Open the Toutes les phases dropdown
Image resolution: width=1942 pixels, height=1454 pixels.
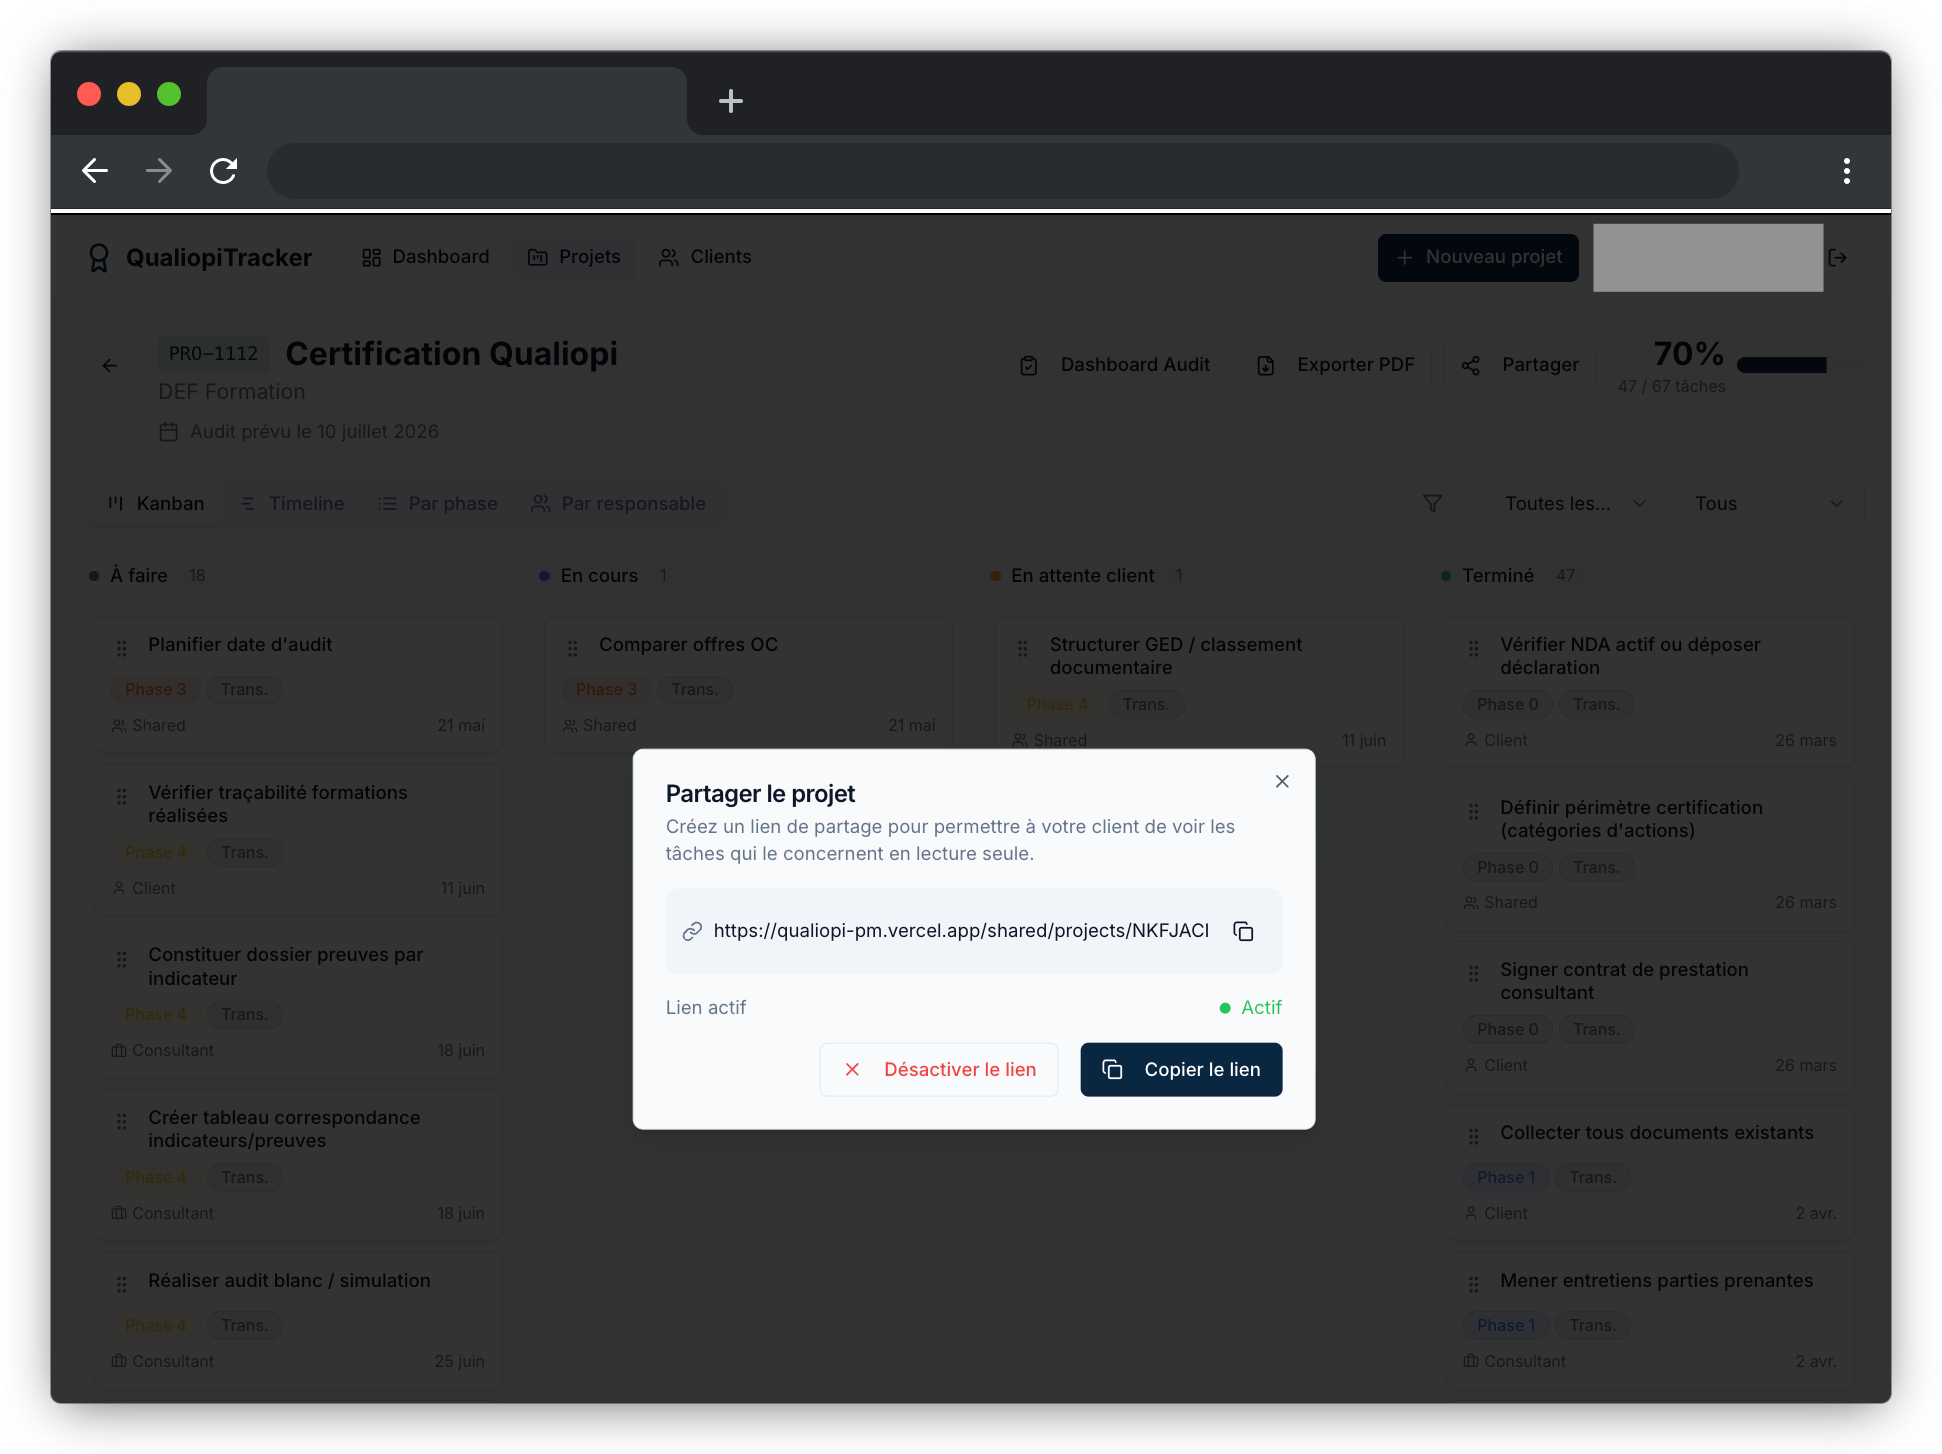1560,503
